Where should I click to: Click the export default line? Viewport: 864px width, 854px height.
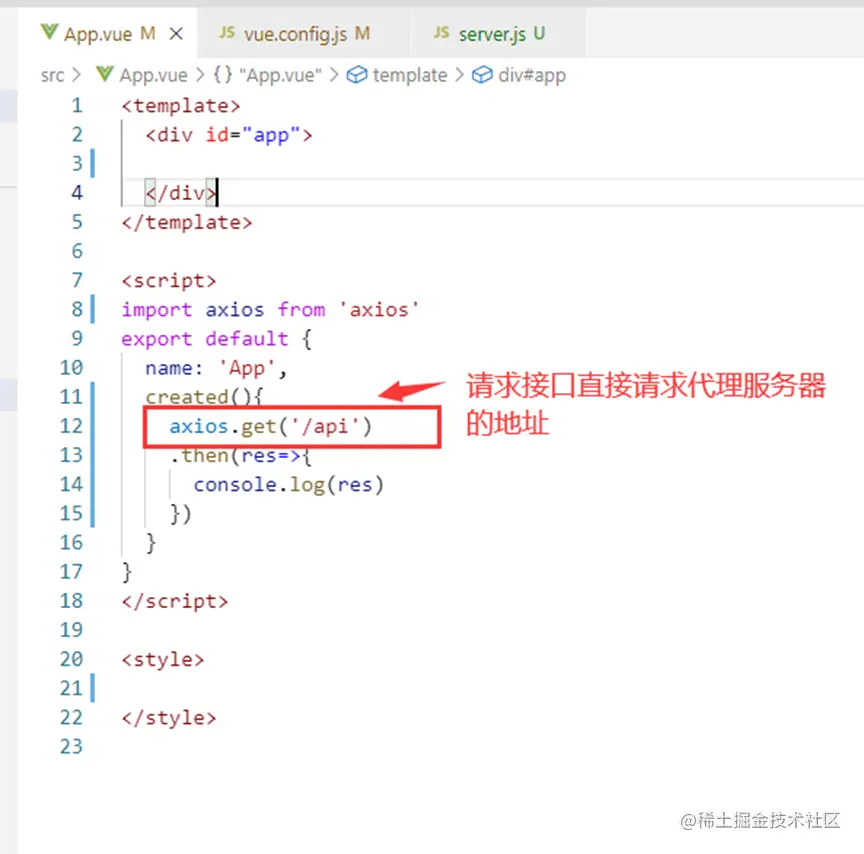[217, 339]
